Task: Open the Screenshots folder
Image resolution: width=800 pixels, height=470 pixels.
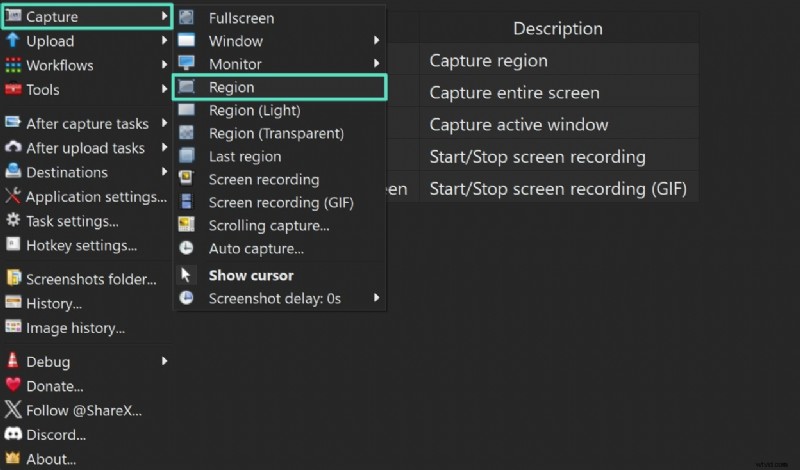Action: coord(90,279)
